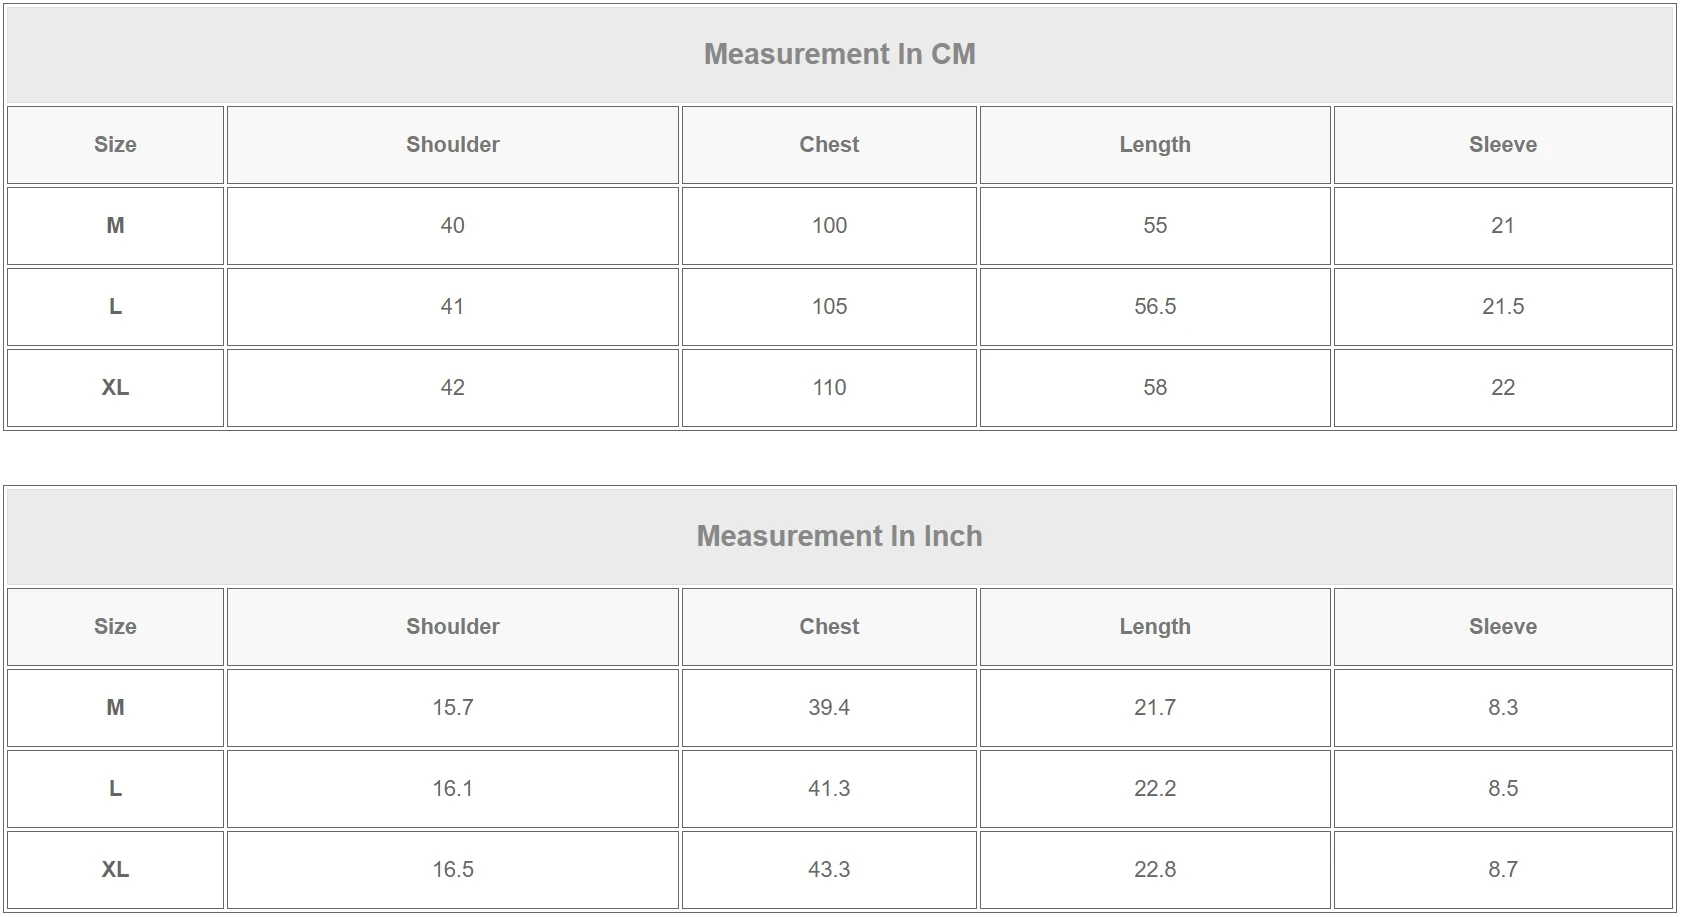Select the length value 22.8 cell

click(x=1154, y=870)
